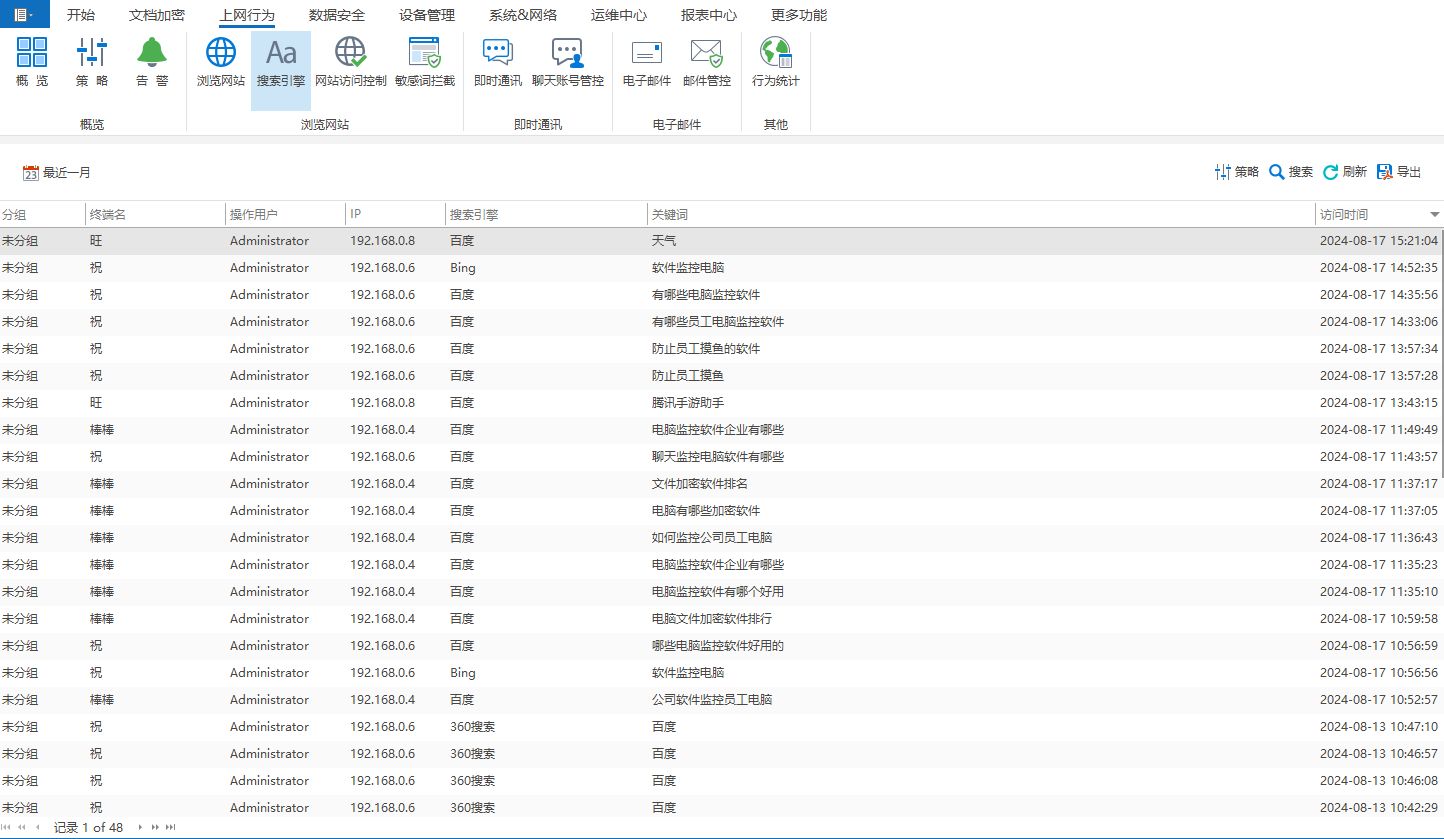Open the application menu button at top-left
This screenshot has height=839, width=1444.
(x=24, y=14)
